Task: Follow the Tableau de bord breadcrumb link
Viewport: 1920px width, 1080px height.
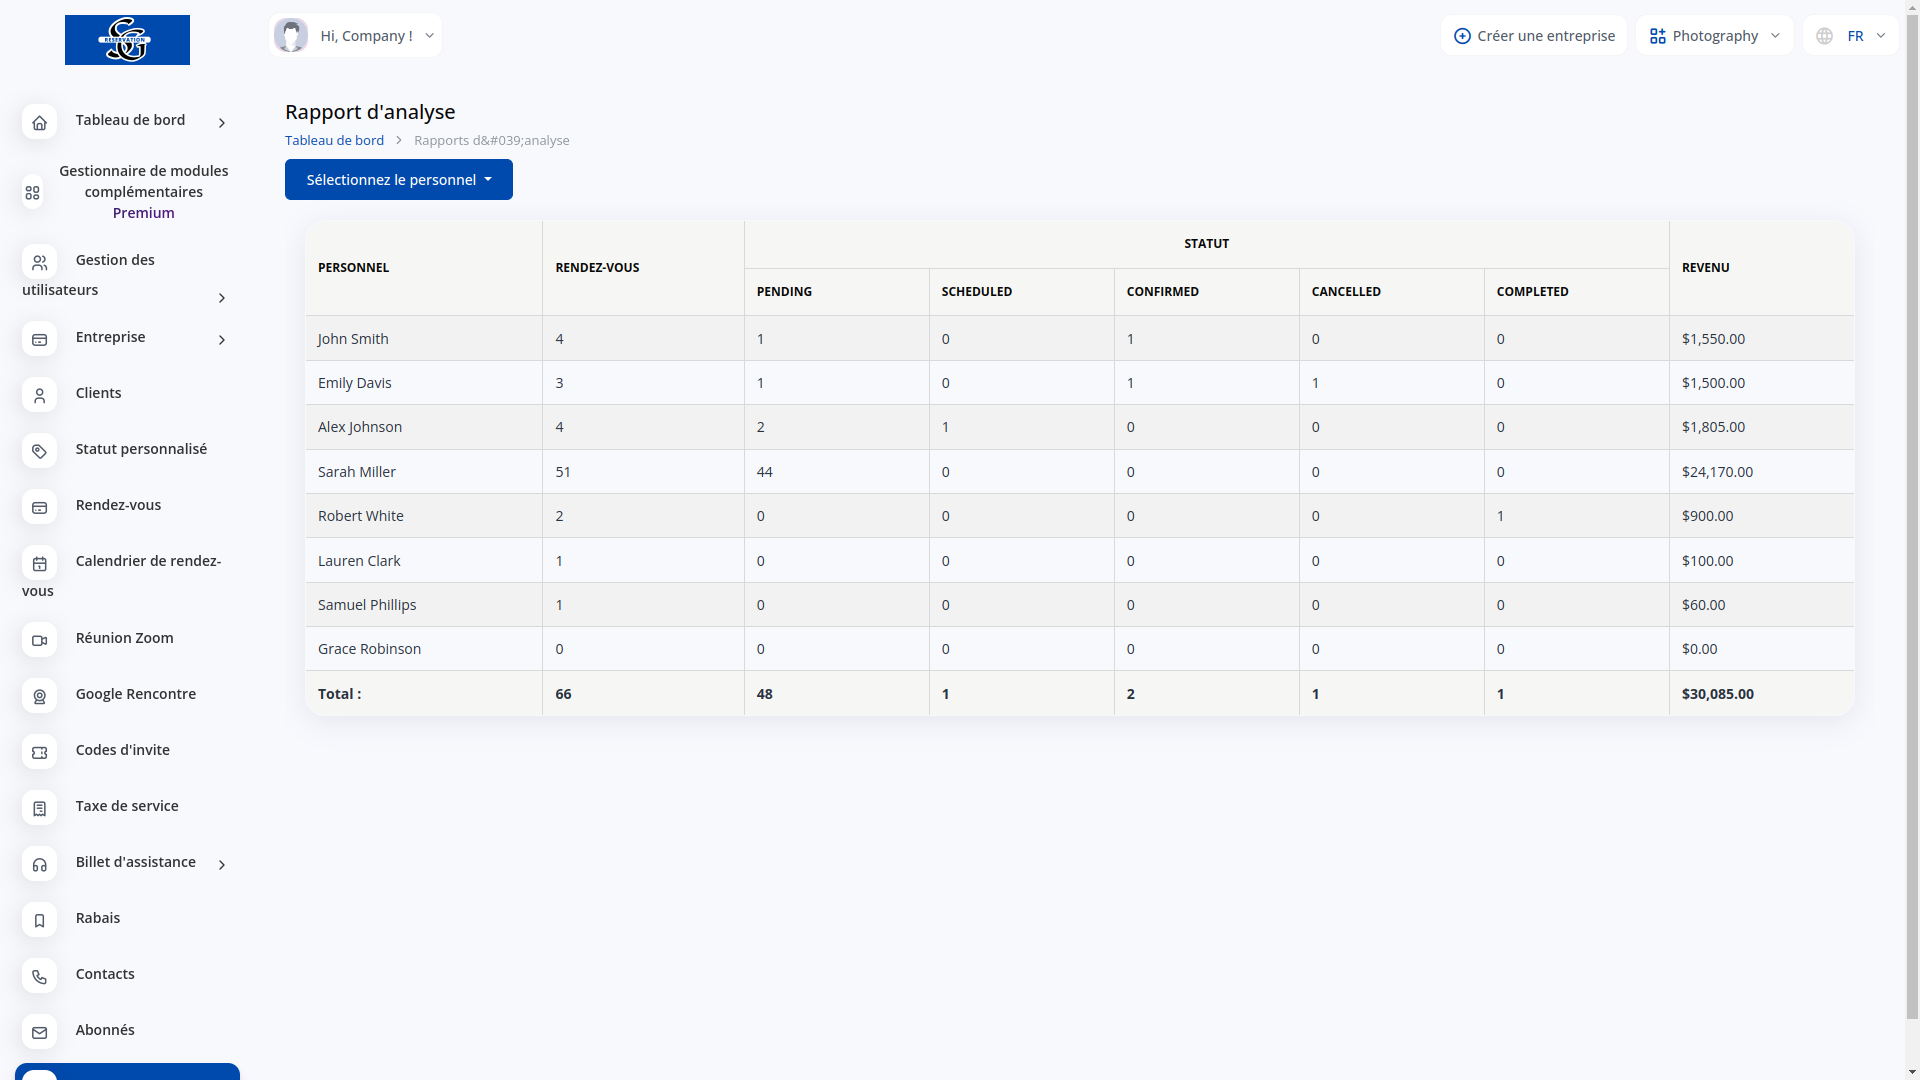Action: tap(334, 141)
